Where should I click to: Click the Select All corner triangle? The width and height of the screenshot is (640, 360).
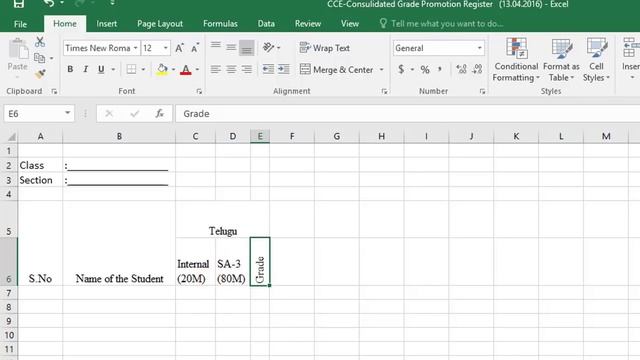(x=11, y=137)
